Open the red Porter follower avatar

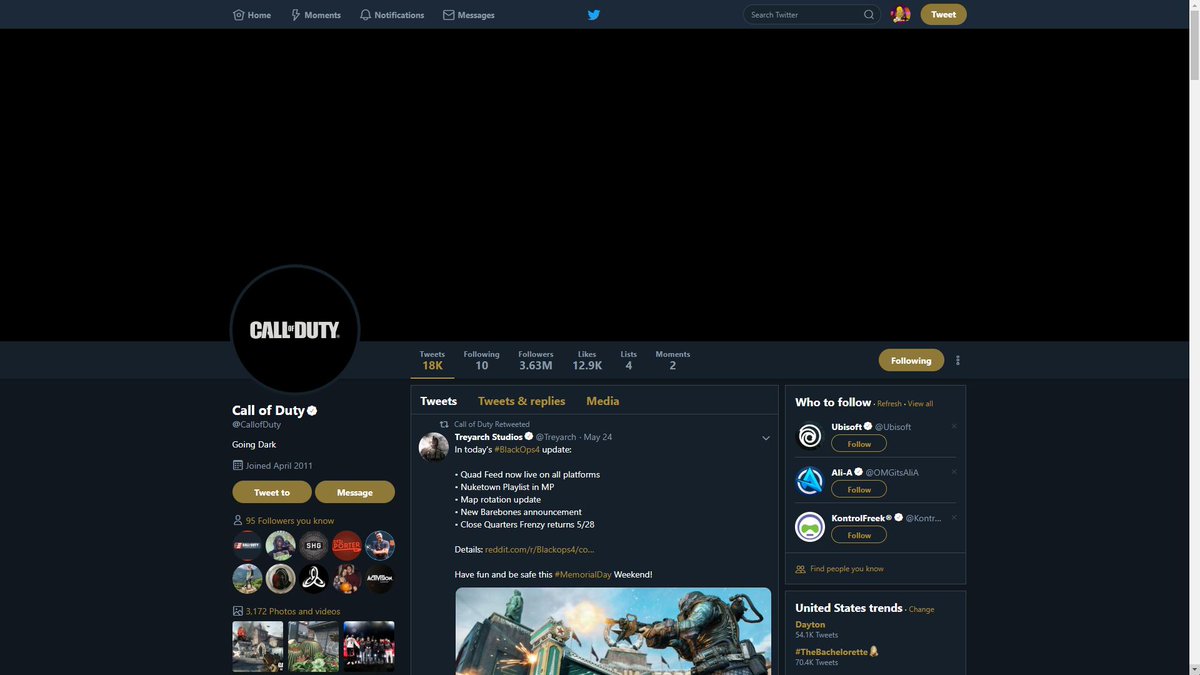(347, 545)
